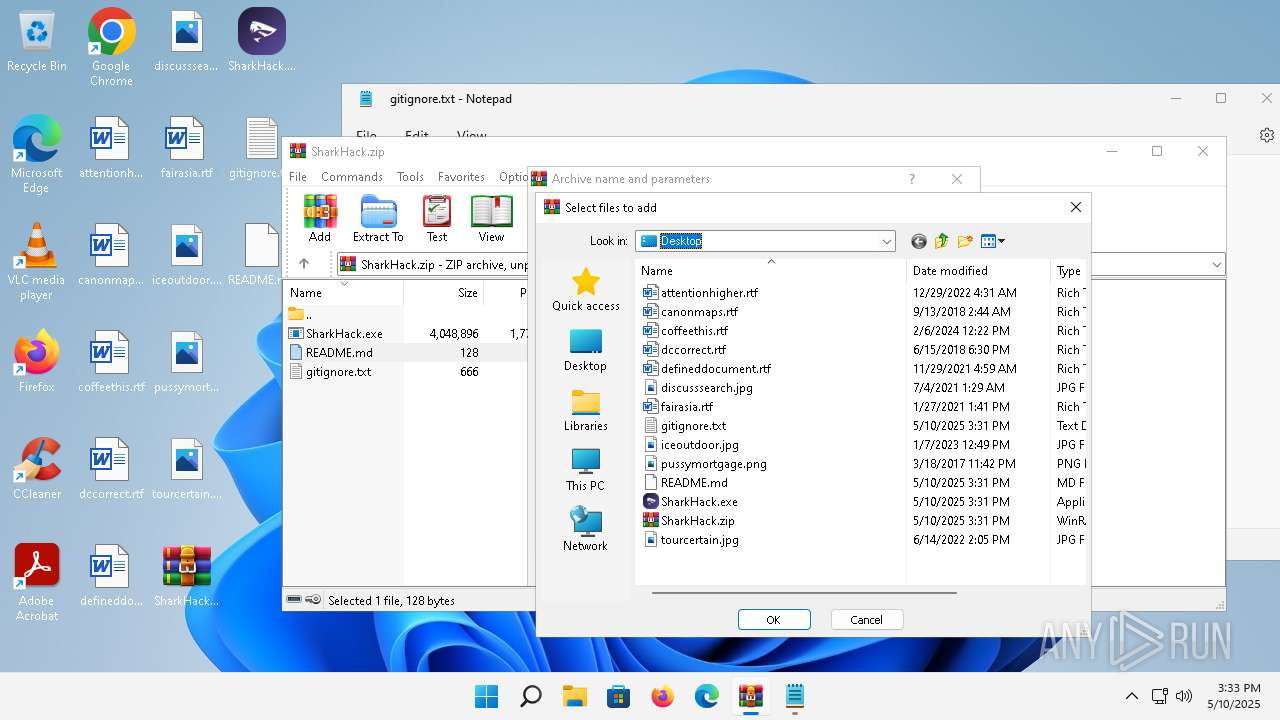The image size is (1280, 720).
Task: Click horizontal scrollbar in file list
Action: (804, 593)
